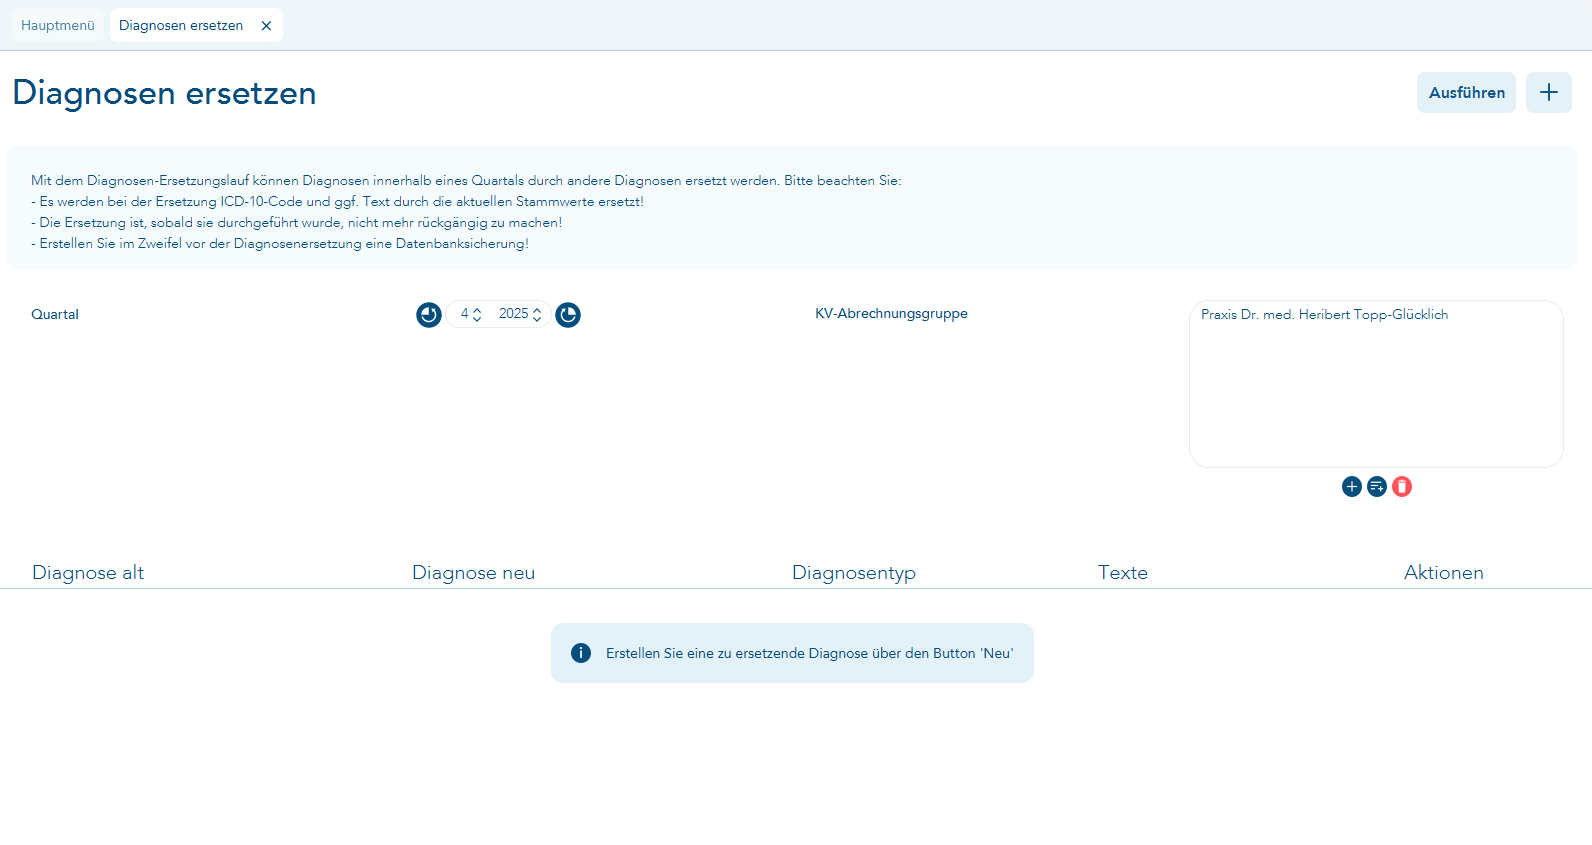Go to the previous quarter

coord(428,315)
